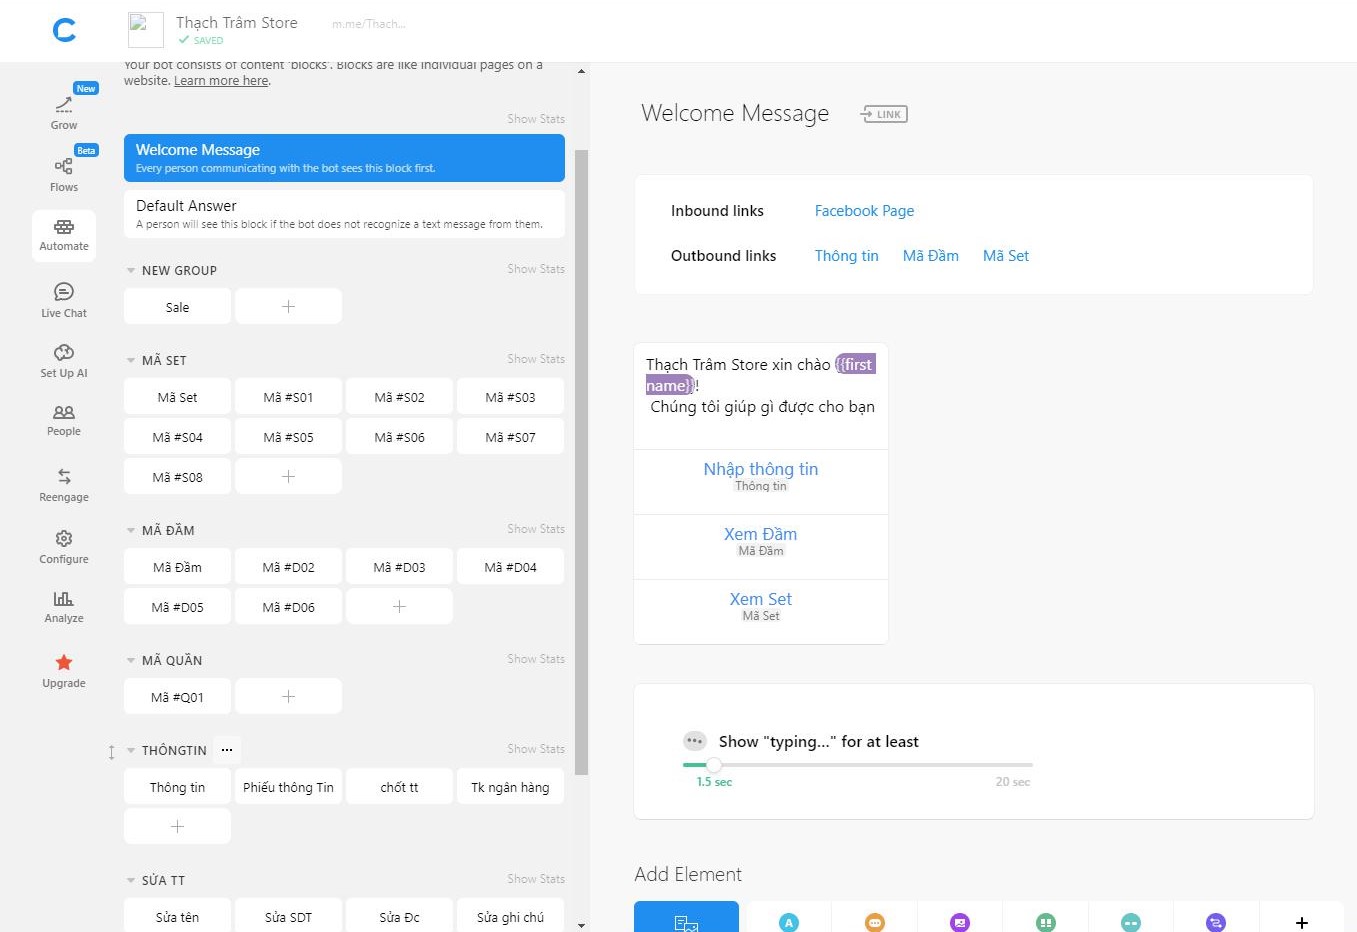Show Stats for MÃ ĐẦM group
This screenshot has width=1357, height=932.
click(535, 529)
